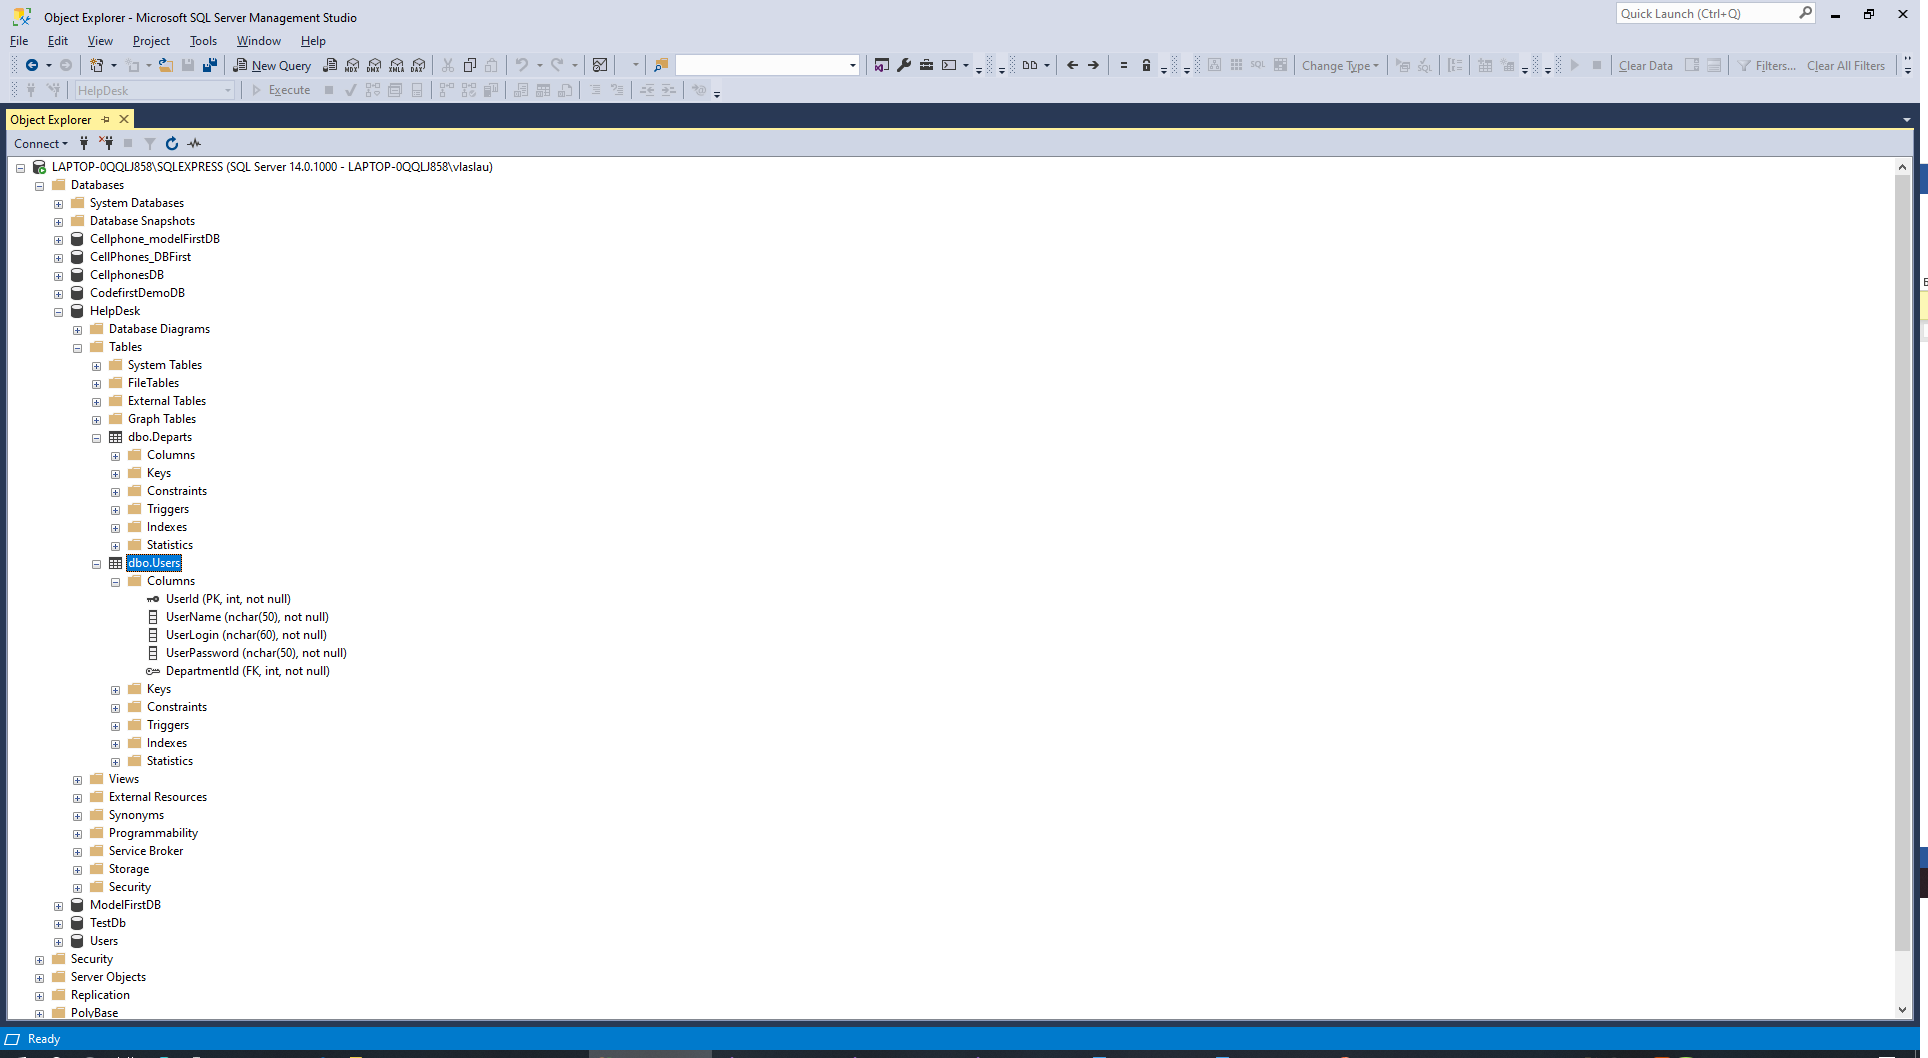Open the Edit menu
The width and height of the screenshot is (1928, 1058).
(x=58, y=41)
